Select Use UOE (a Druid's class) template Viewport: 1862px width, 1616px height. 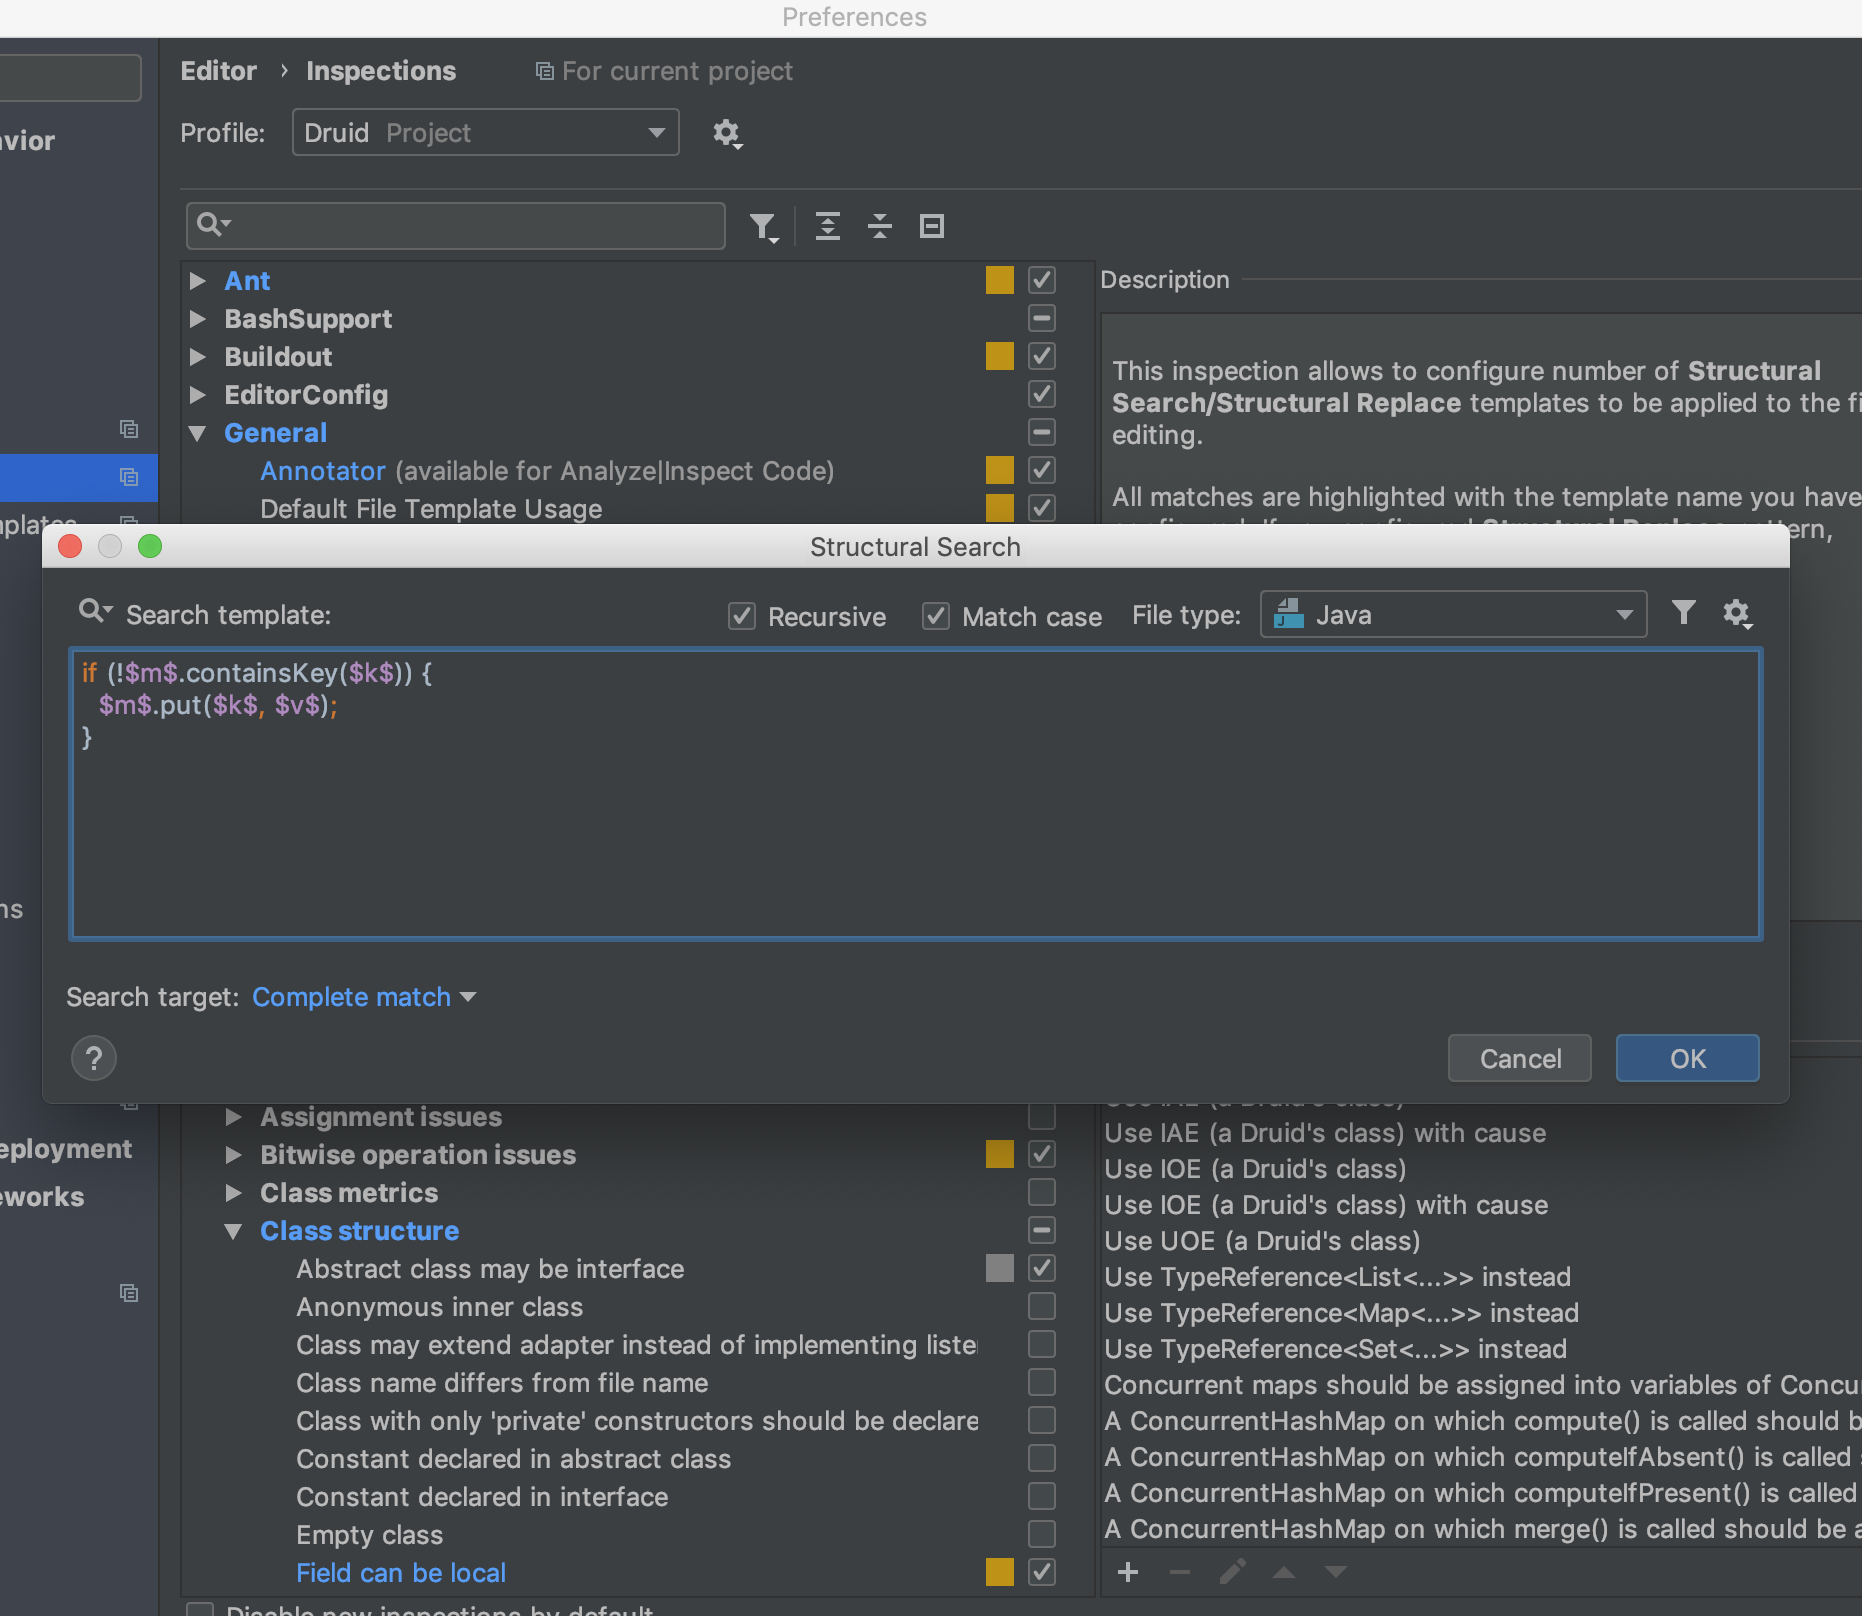pyautogui.click(x=1262, y=1241)
